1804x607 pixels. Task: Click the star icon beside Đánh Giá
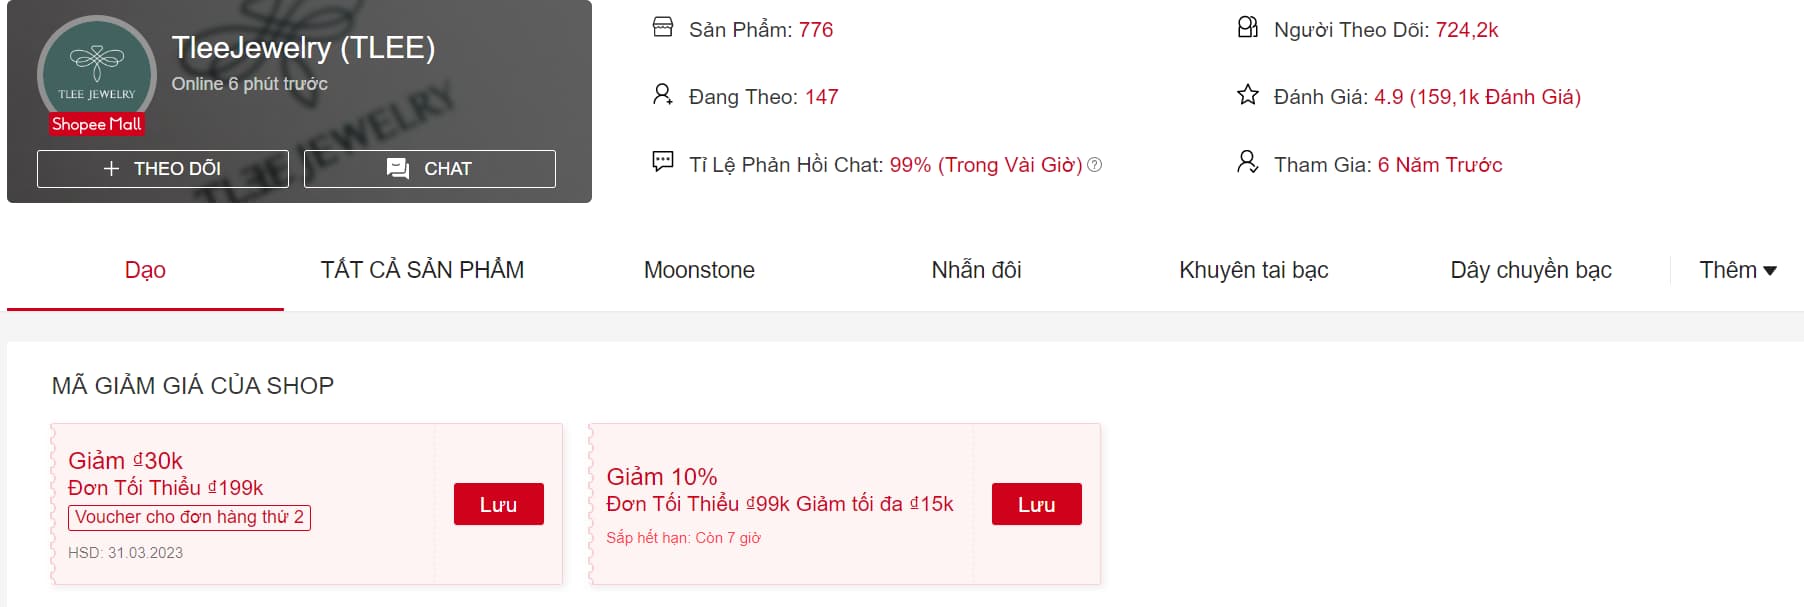coord(1247,95)
